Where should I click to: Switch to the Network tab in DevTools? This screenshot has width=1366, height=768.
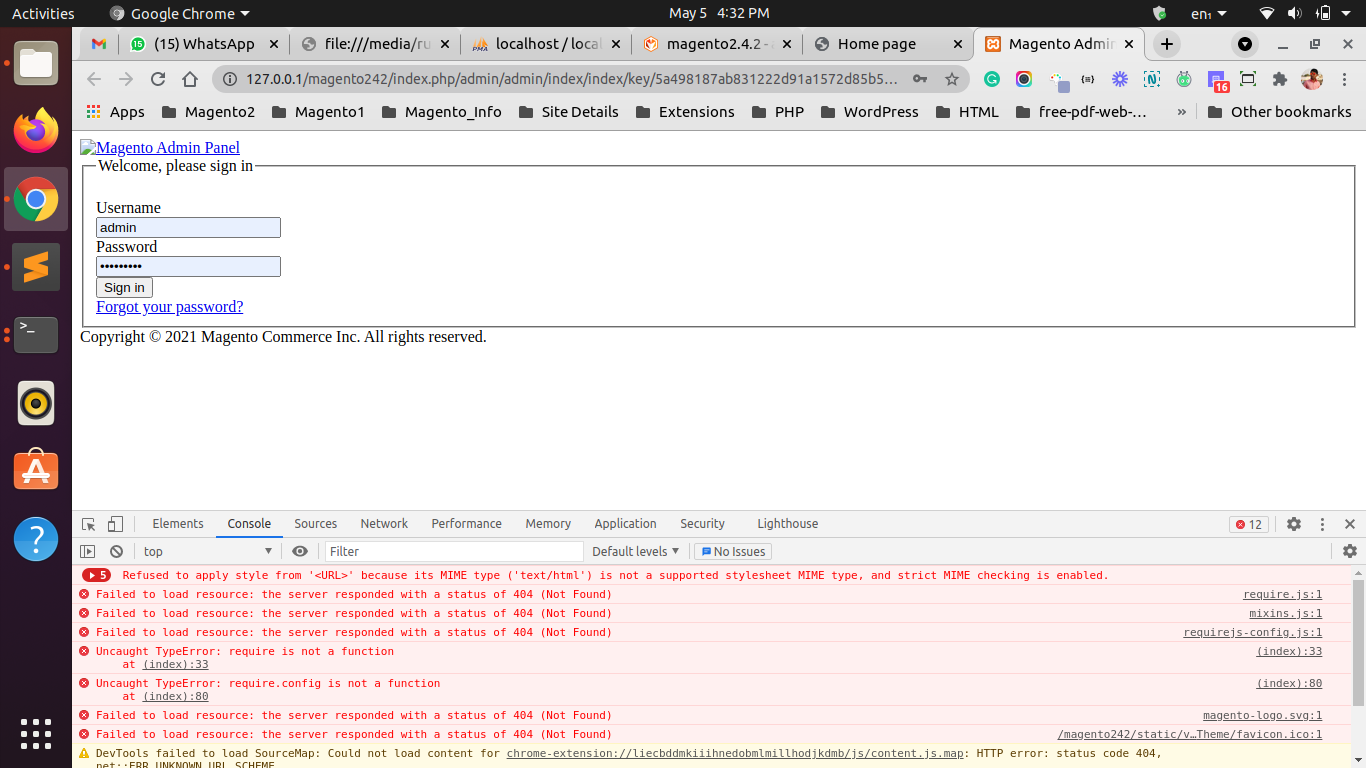click(x=384, y=523)
